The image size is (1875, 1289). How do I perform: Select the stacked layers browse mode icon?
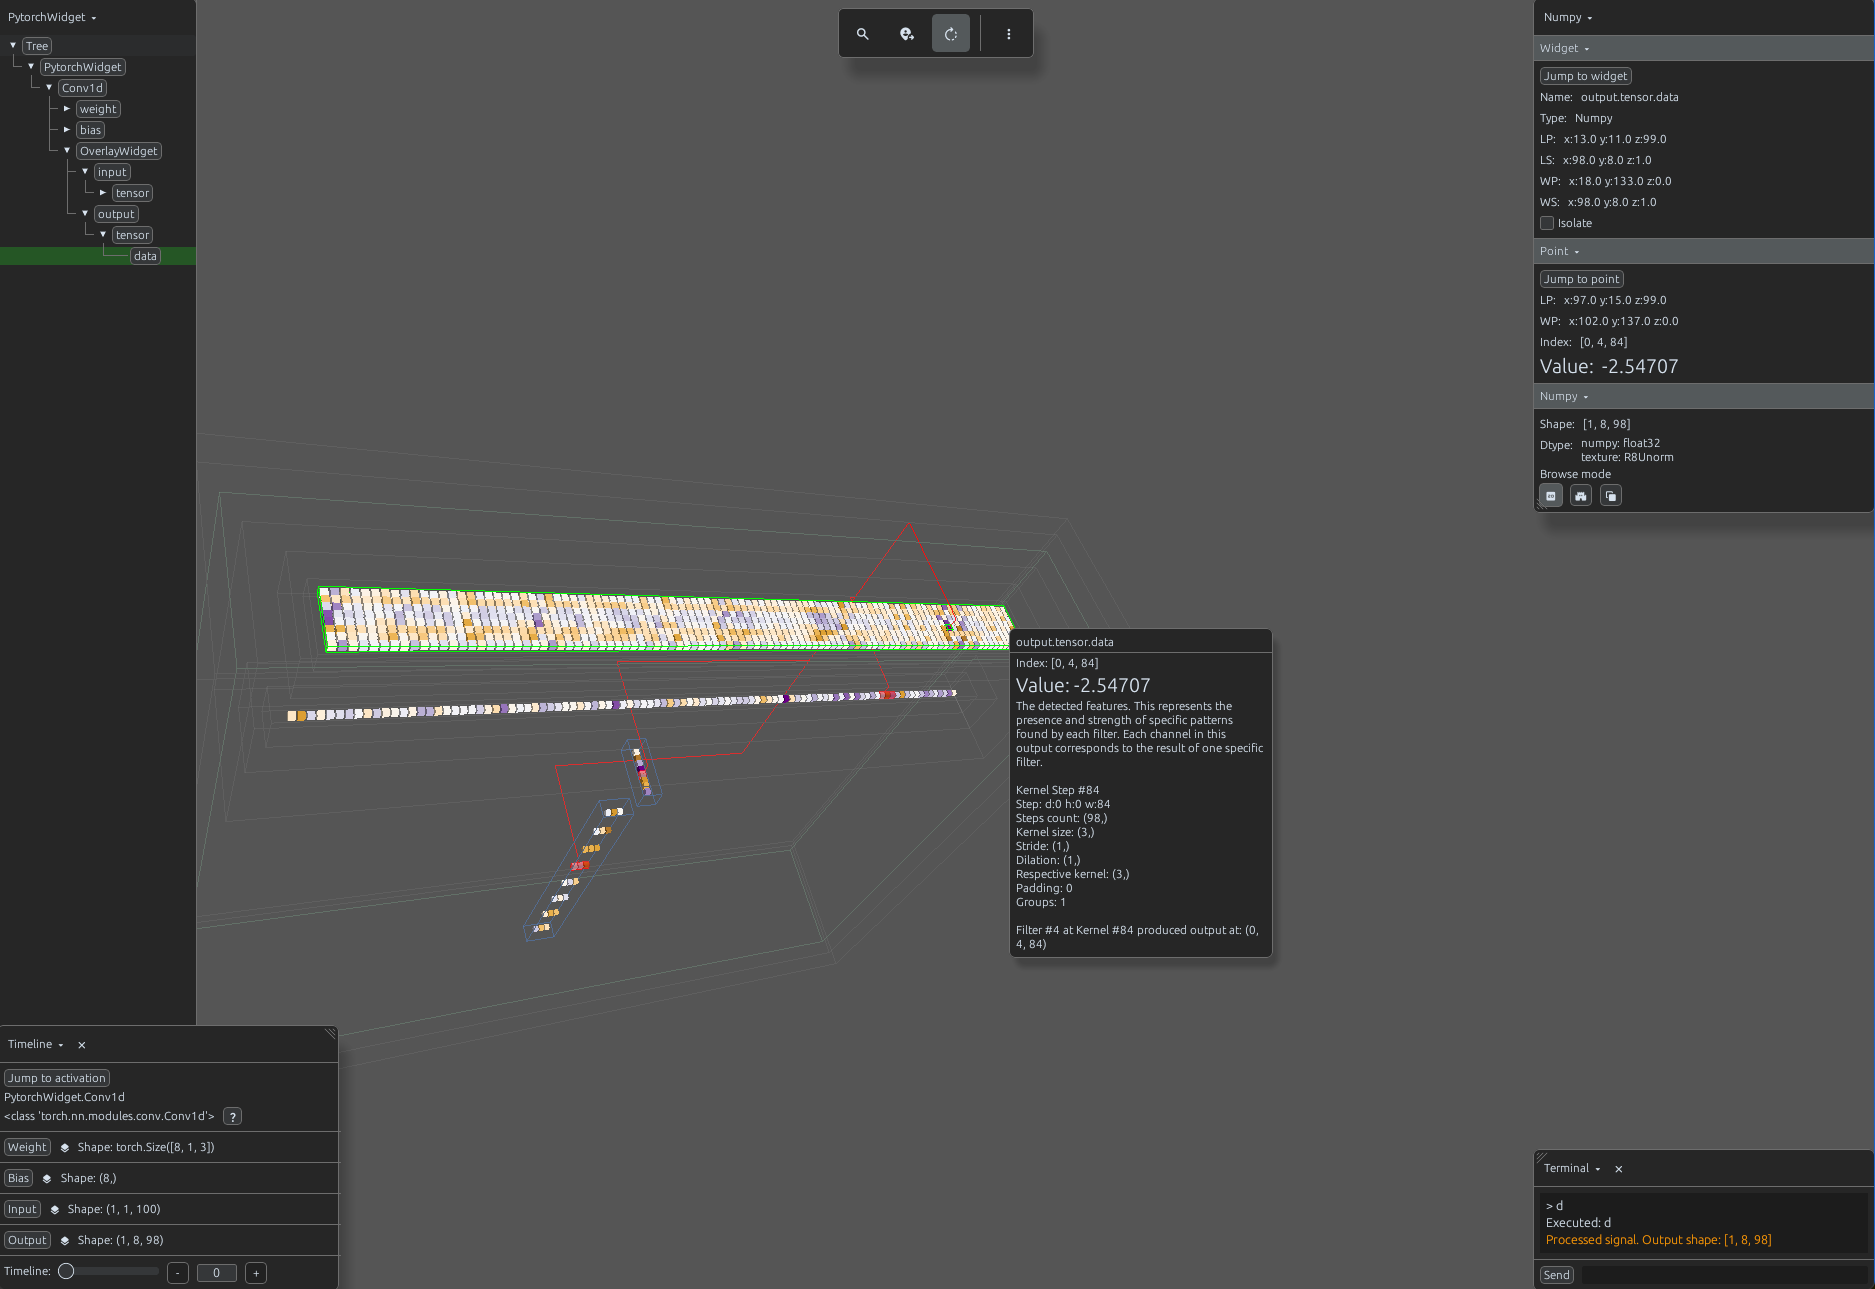point(1611,496)
